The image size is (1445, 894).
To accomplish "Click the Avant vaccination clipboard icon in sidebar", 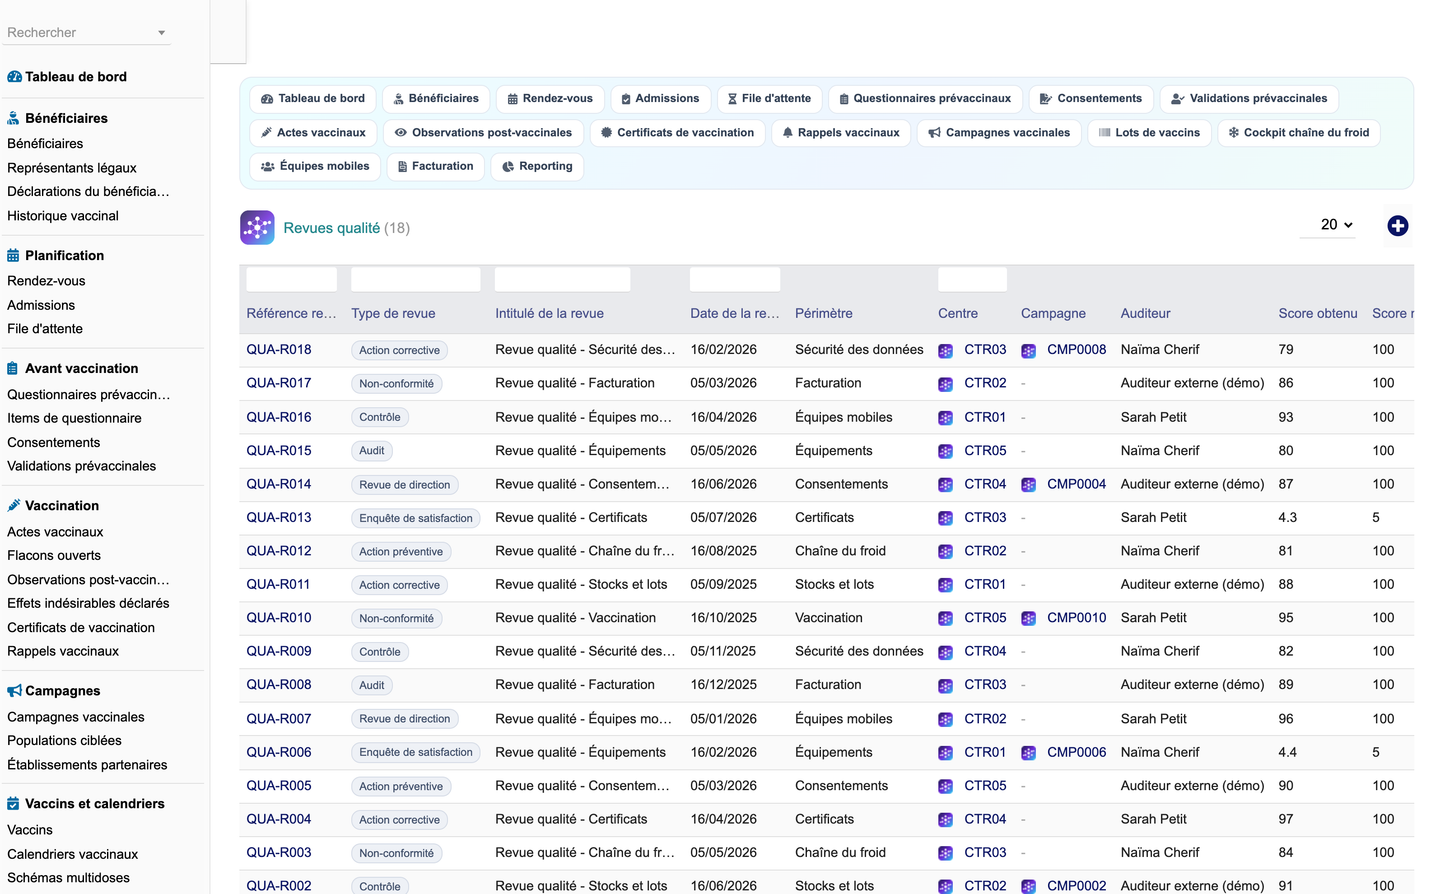I will point(13,369).
